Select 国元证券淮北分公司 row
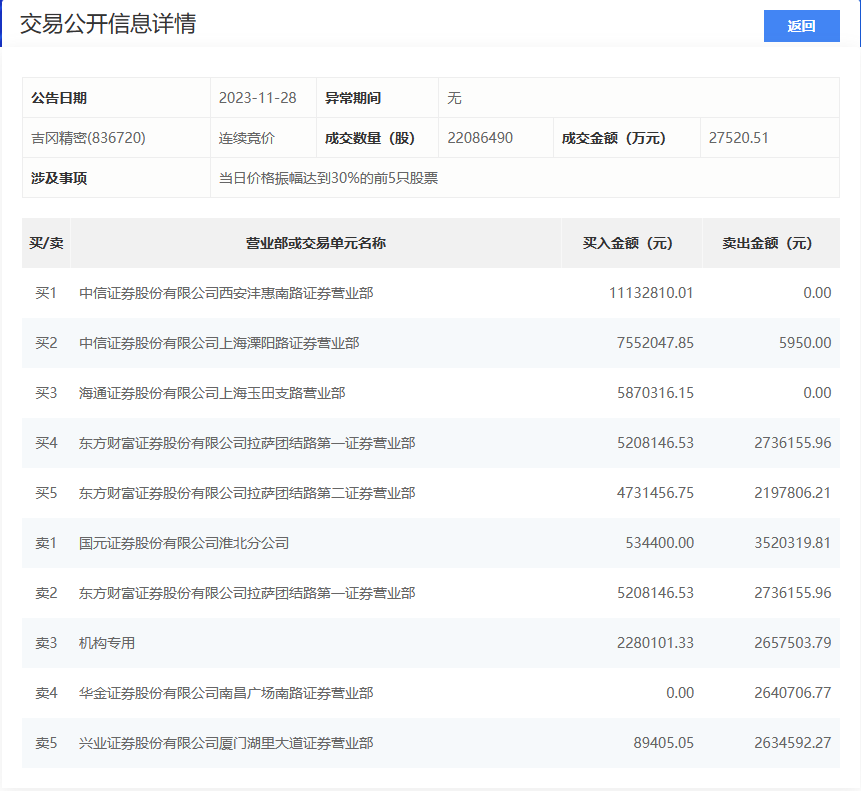Image resolution: width=861 pixels, height=791 pixels. coord(184,543)
